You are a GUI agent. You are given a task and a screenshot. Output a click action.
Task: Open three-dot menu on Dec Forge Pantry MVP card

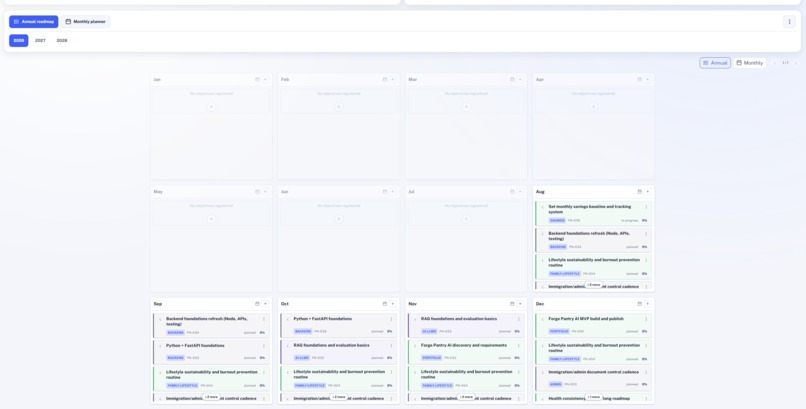coord(646,319)
